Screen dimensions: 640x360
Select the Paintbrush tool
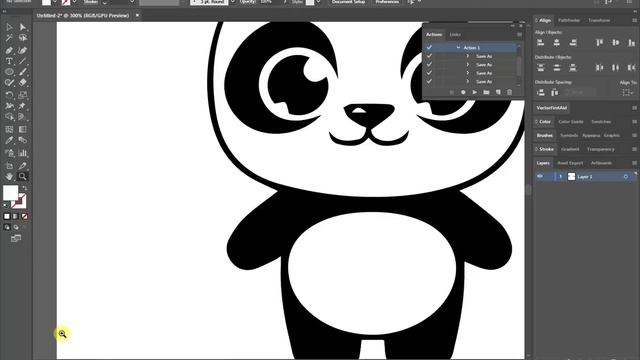[x=23, y=72]
